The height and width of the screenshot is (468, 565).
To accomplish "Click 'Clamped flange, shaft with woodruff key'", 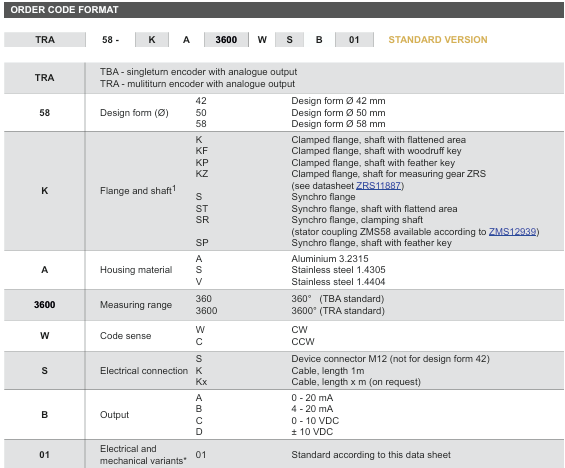I will click(377, 151).
